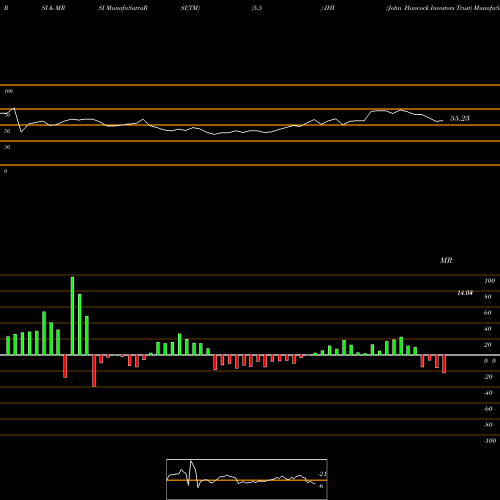This screenshot has width=500, height=500.
Task: Click the -100 label on MR axis
Action: 489,441
